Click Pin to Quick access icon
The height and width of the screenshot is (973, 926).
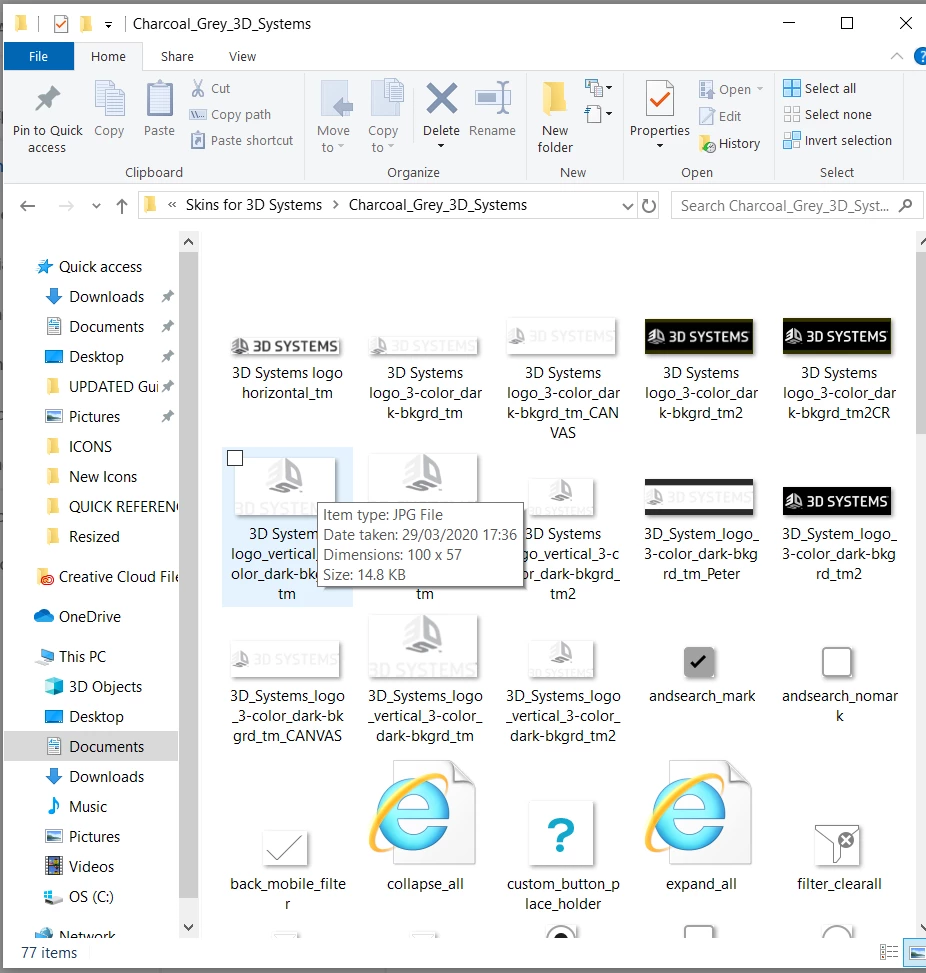48,99
